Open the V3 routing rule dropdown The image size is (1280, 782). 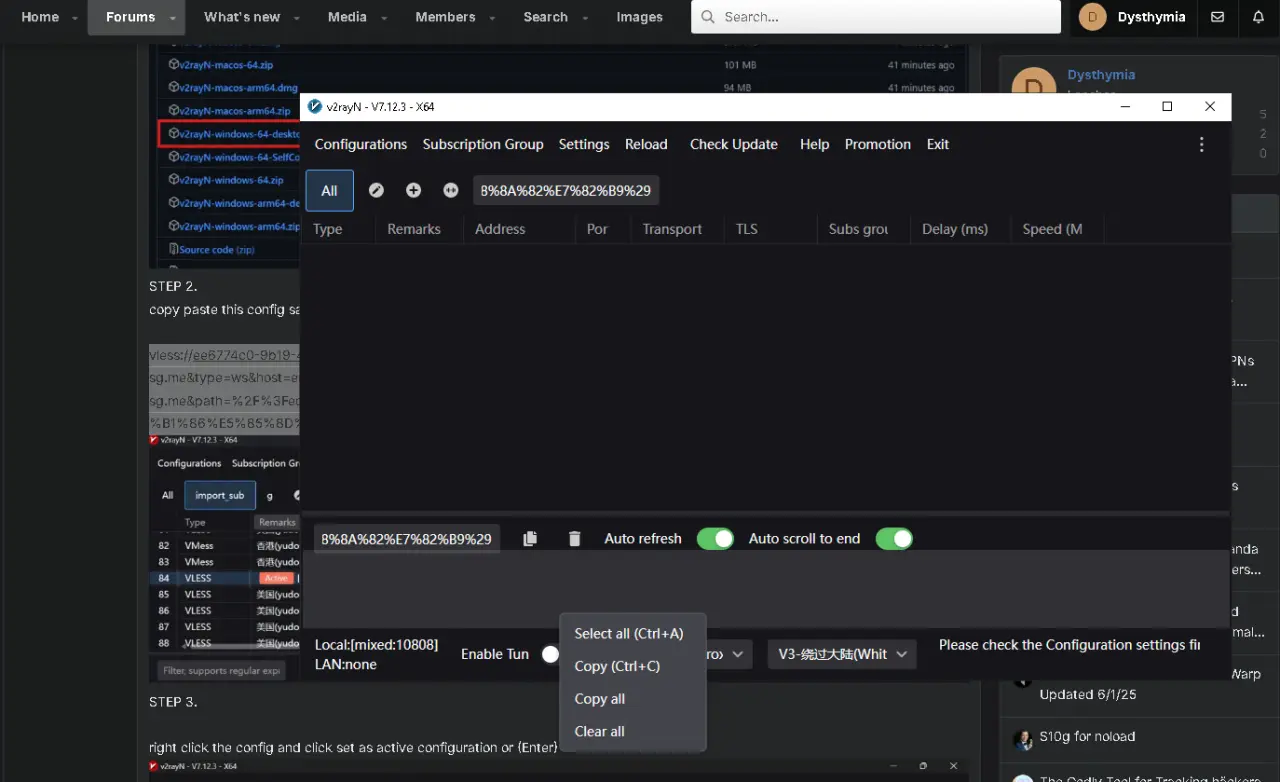(841, 654)
